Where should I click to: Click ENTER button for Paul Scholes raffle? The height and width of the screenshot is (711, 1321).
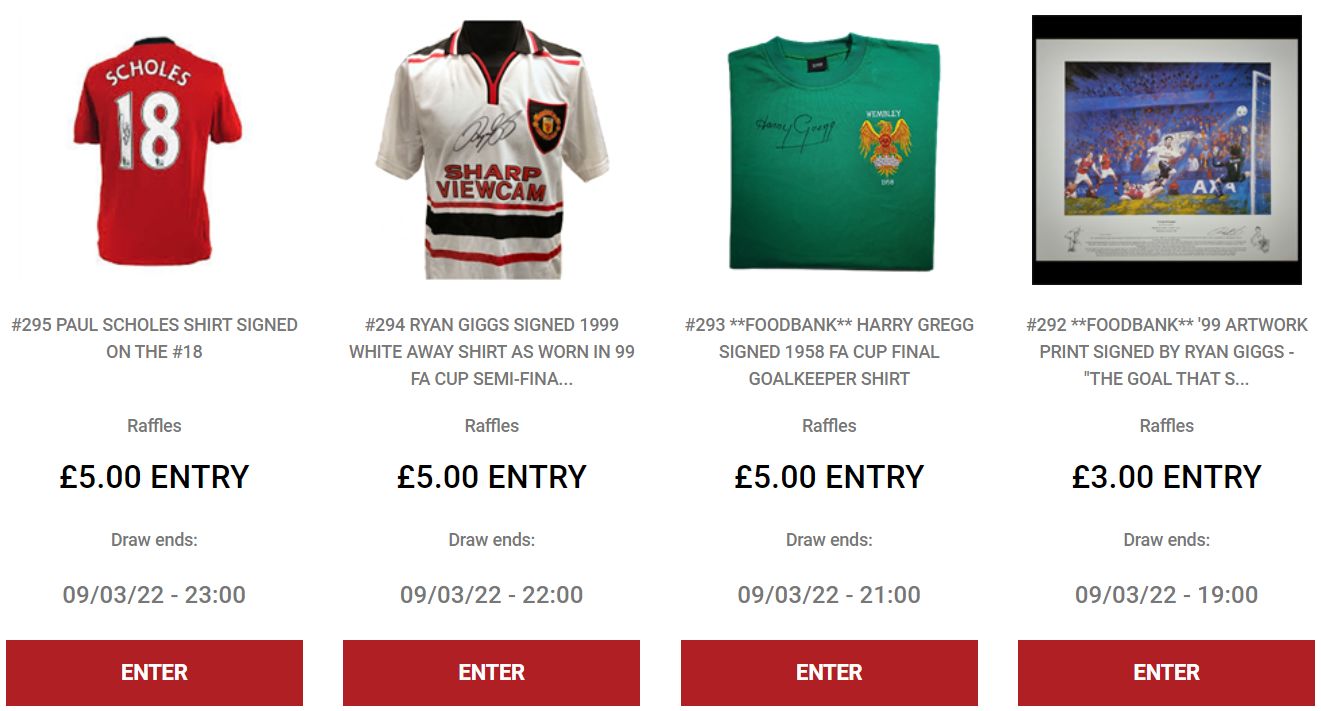coord(154,673)
